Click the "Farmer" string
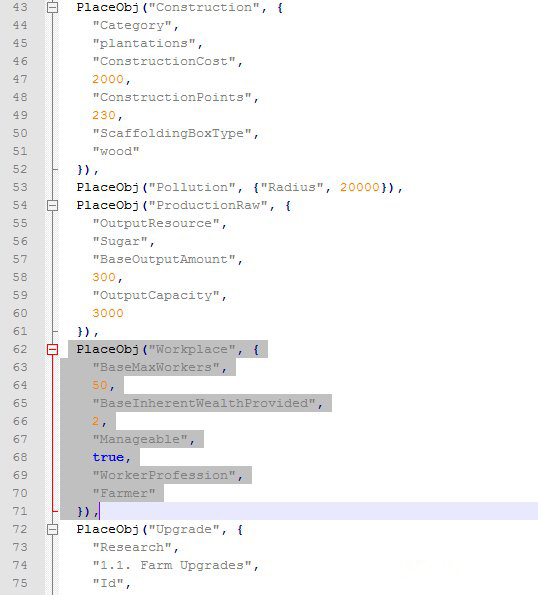Viewport: 538px width, 595px height. [x=124, y=493]
